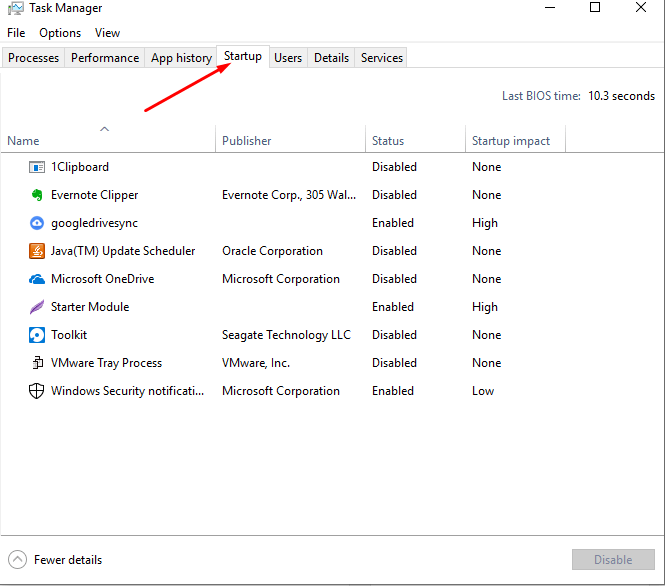Click the Disabled status of Toolkit

click(394, 335)
